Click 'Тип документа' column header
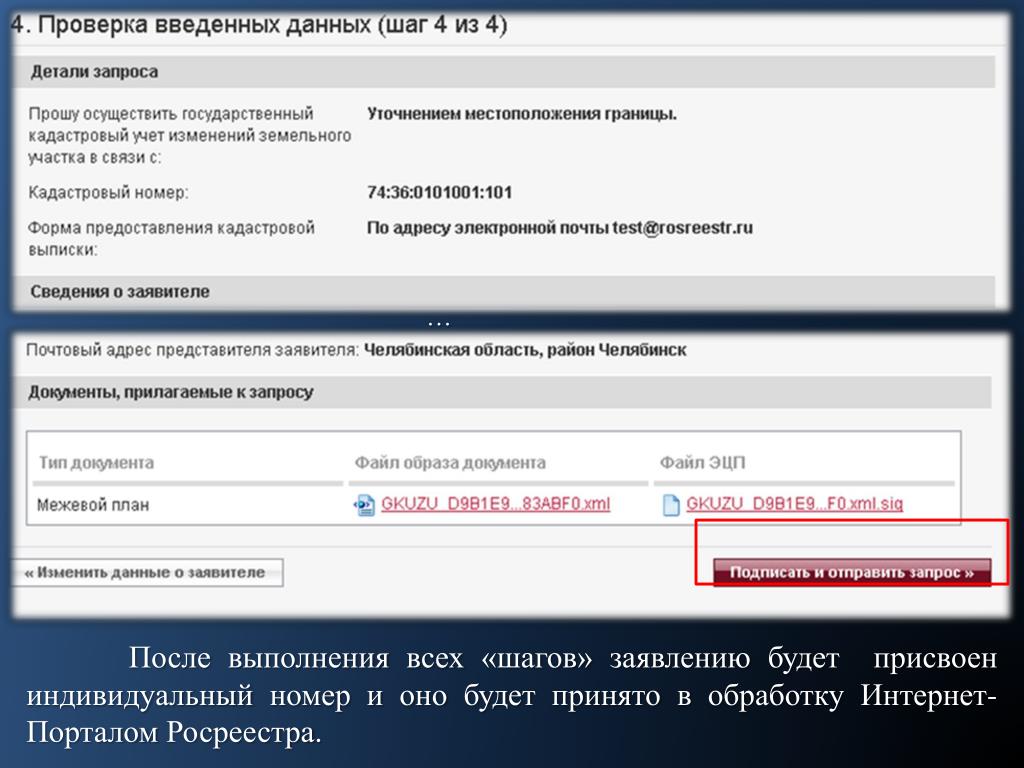The height and width of the screenshot is (768, 1024). [x=97, y=462]
